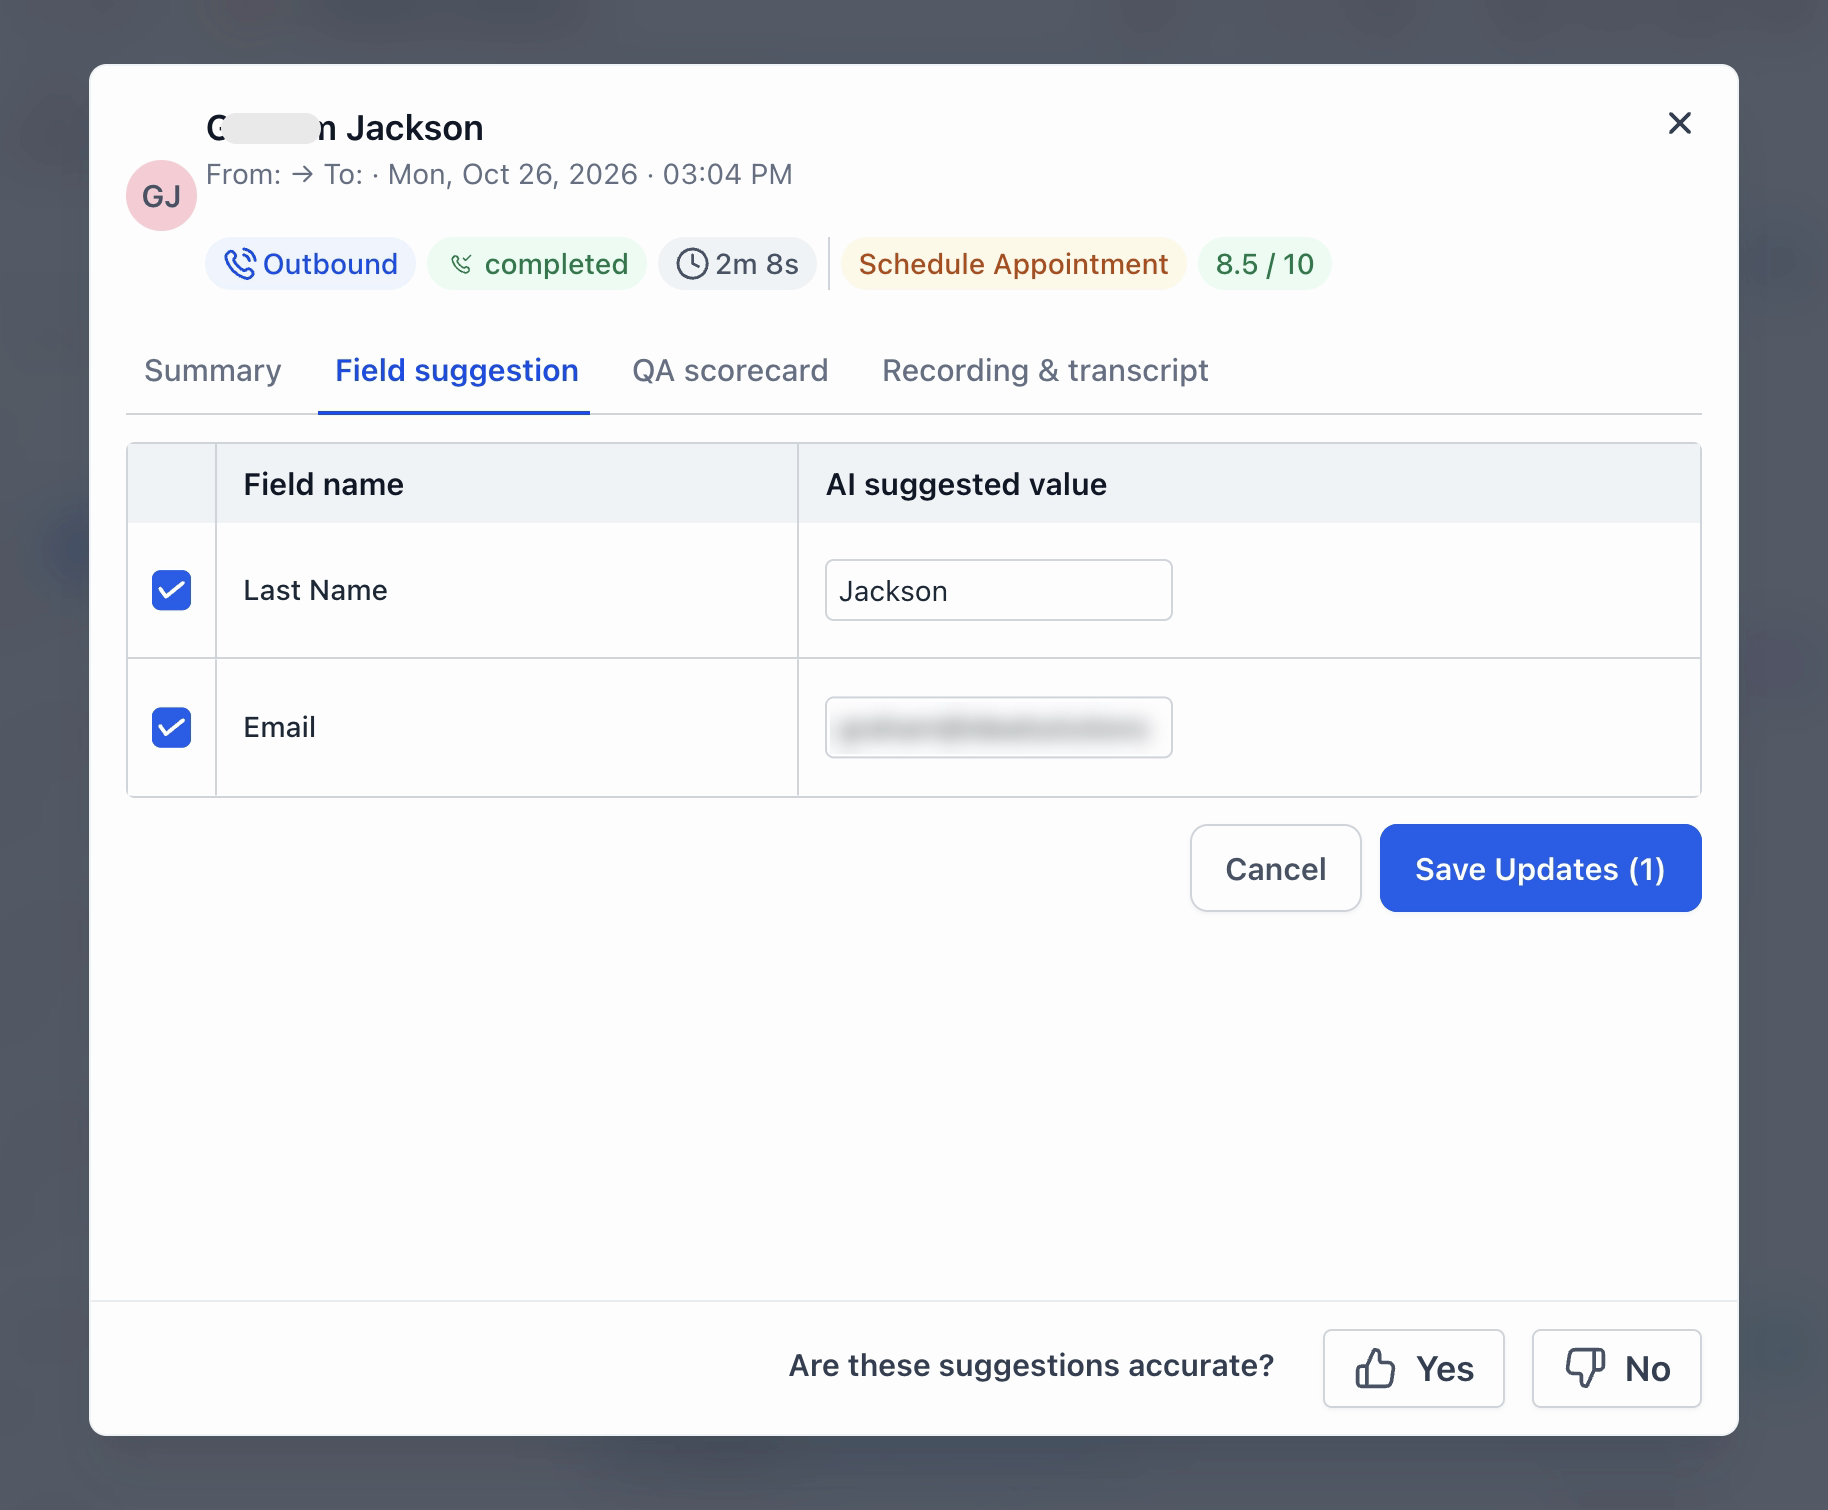This screenshot has width=1828, height=1510.
Task: Close the call details dialog
Action: click(x=1680, y=123)
